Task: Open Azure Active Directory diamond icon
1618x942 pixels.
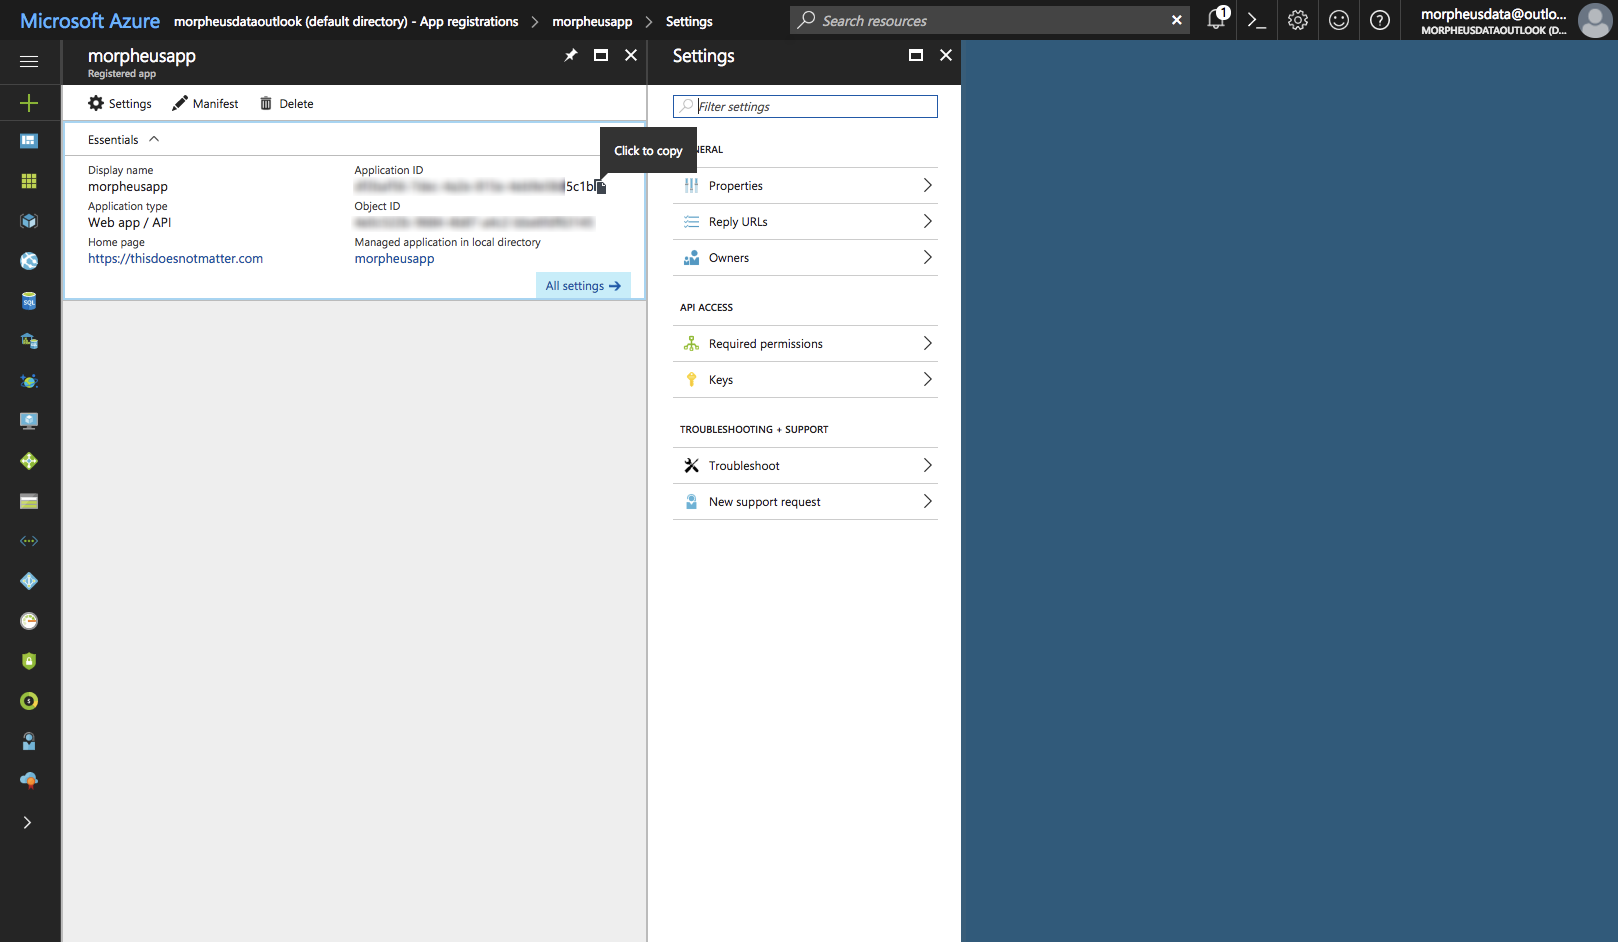Action: [x=29, y=581]
